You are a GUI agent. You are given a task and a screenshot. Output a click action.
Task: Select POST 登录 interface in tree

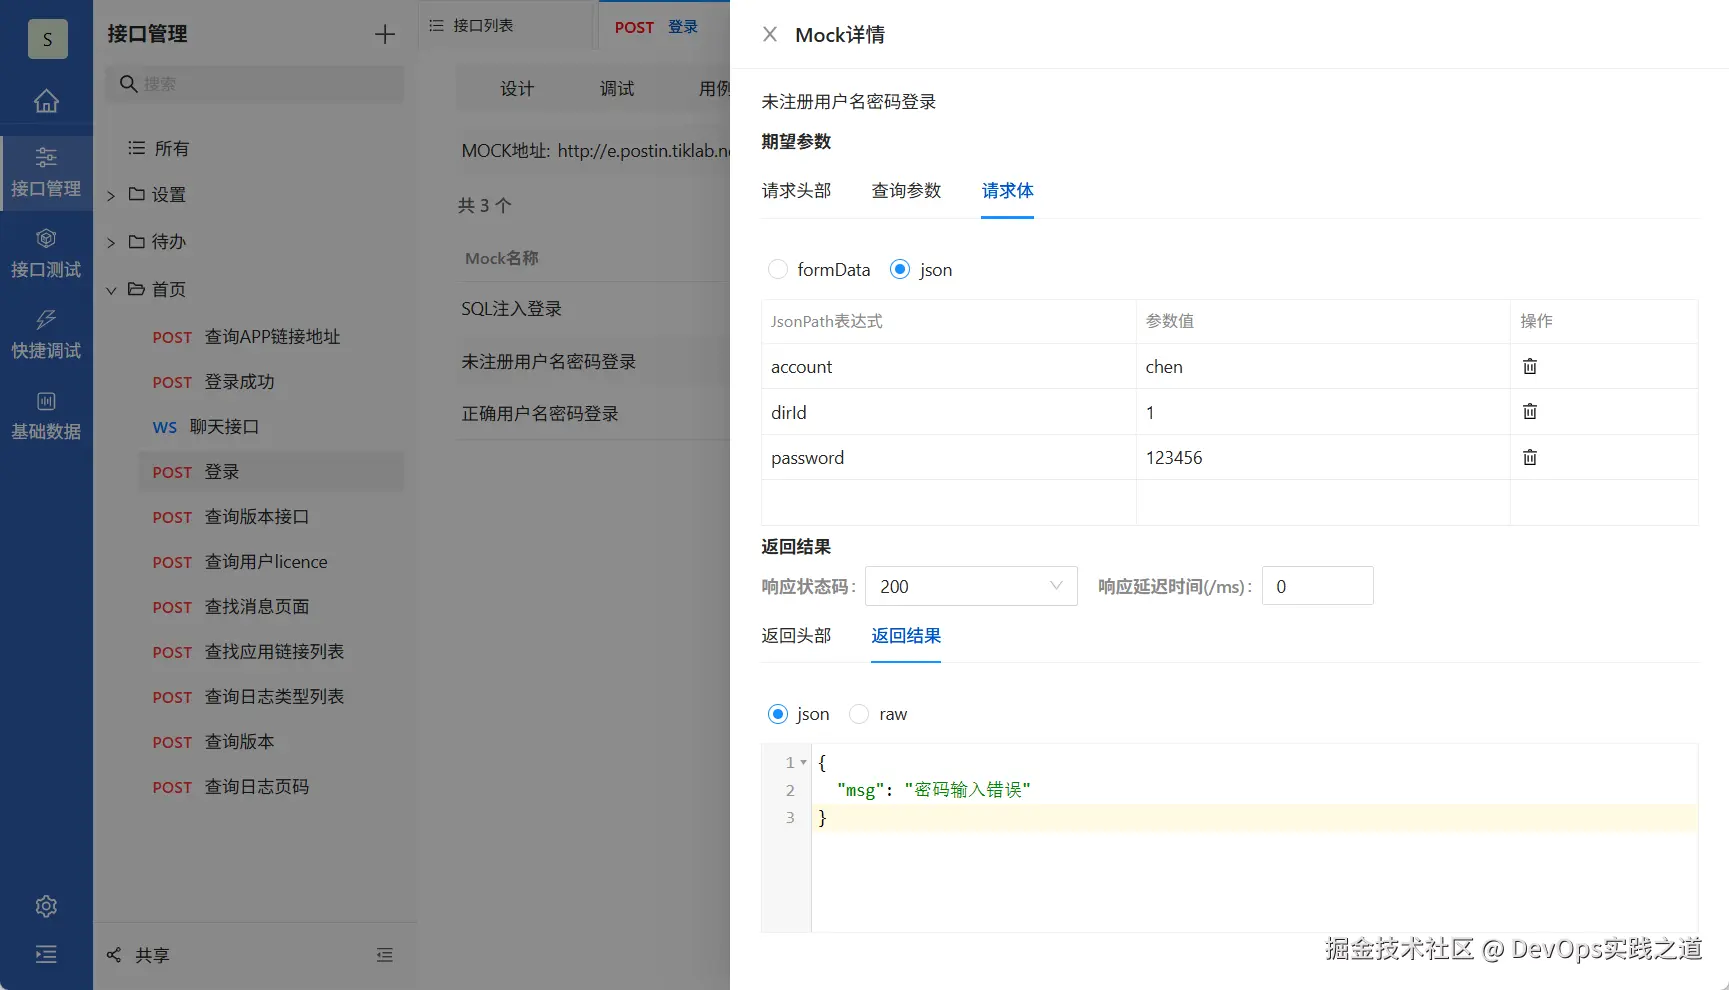pos(271,472)
